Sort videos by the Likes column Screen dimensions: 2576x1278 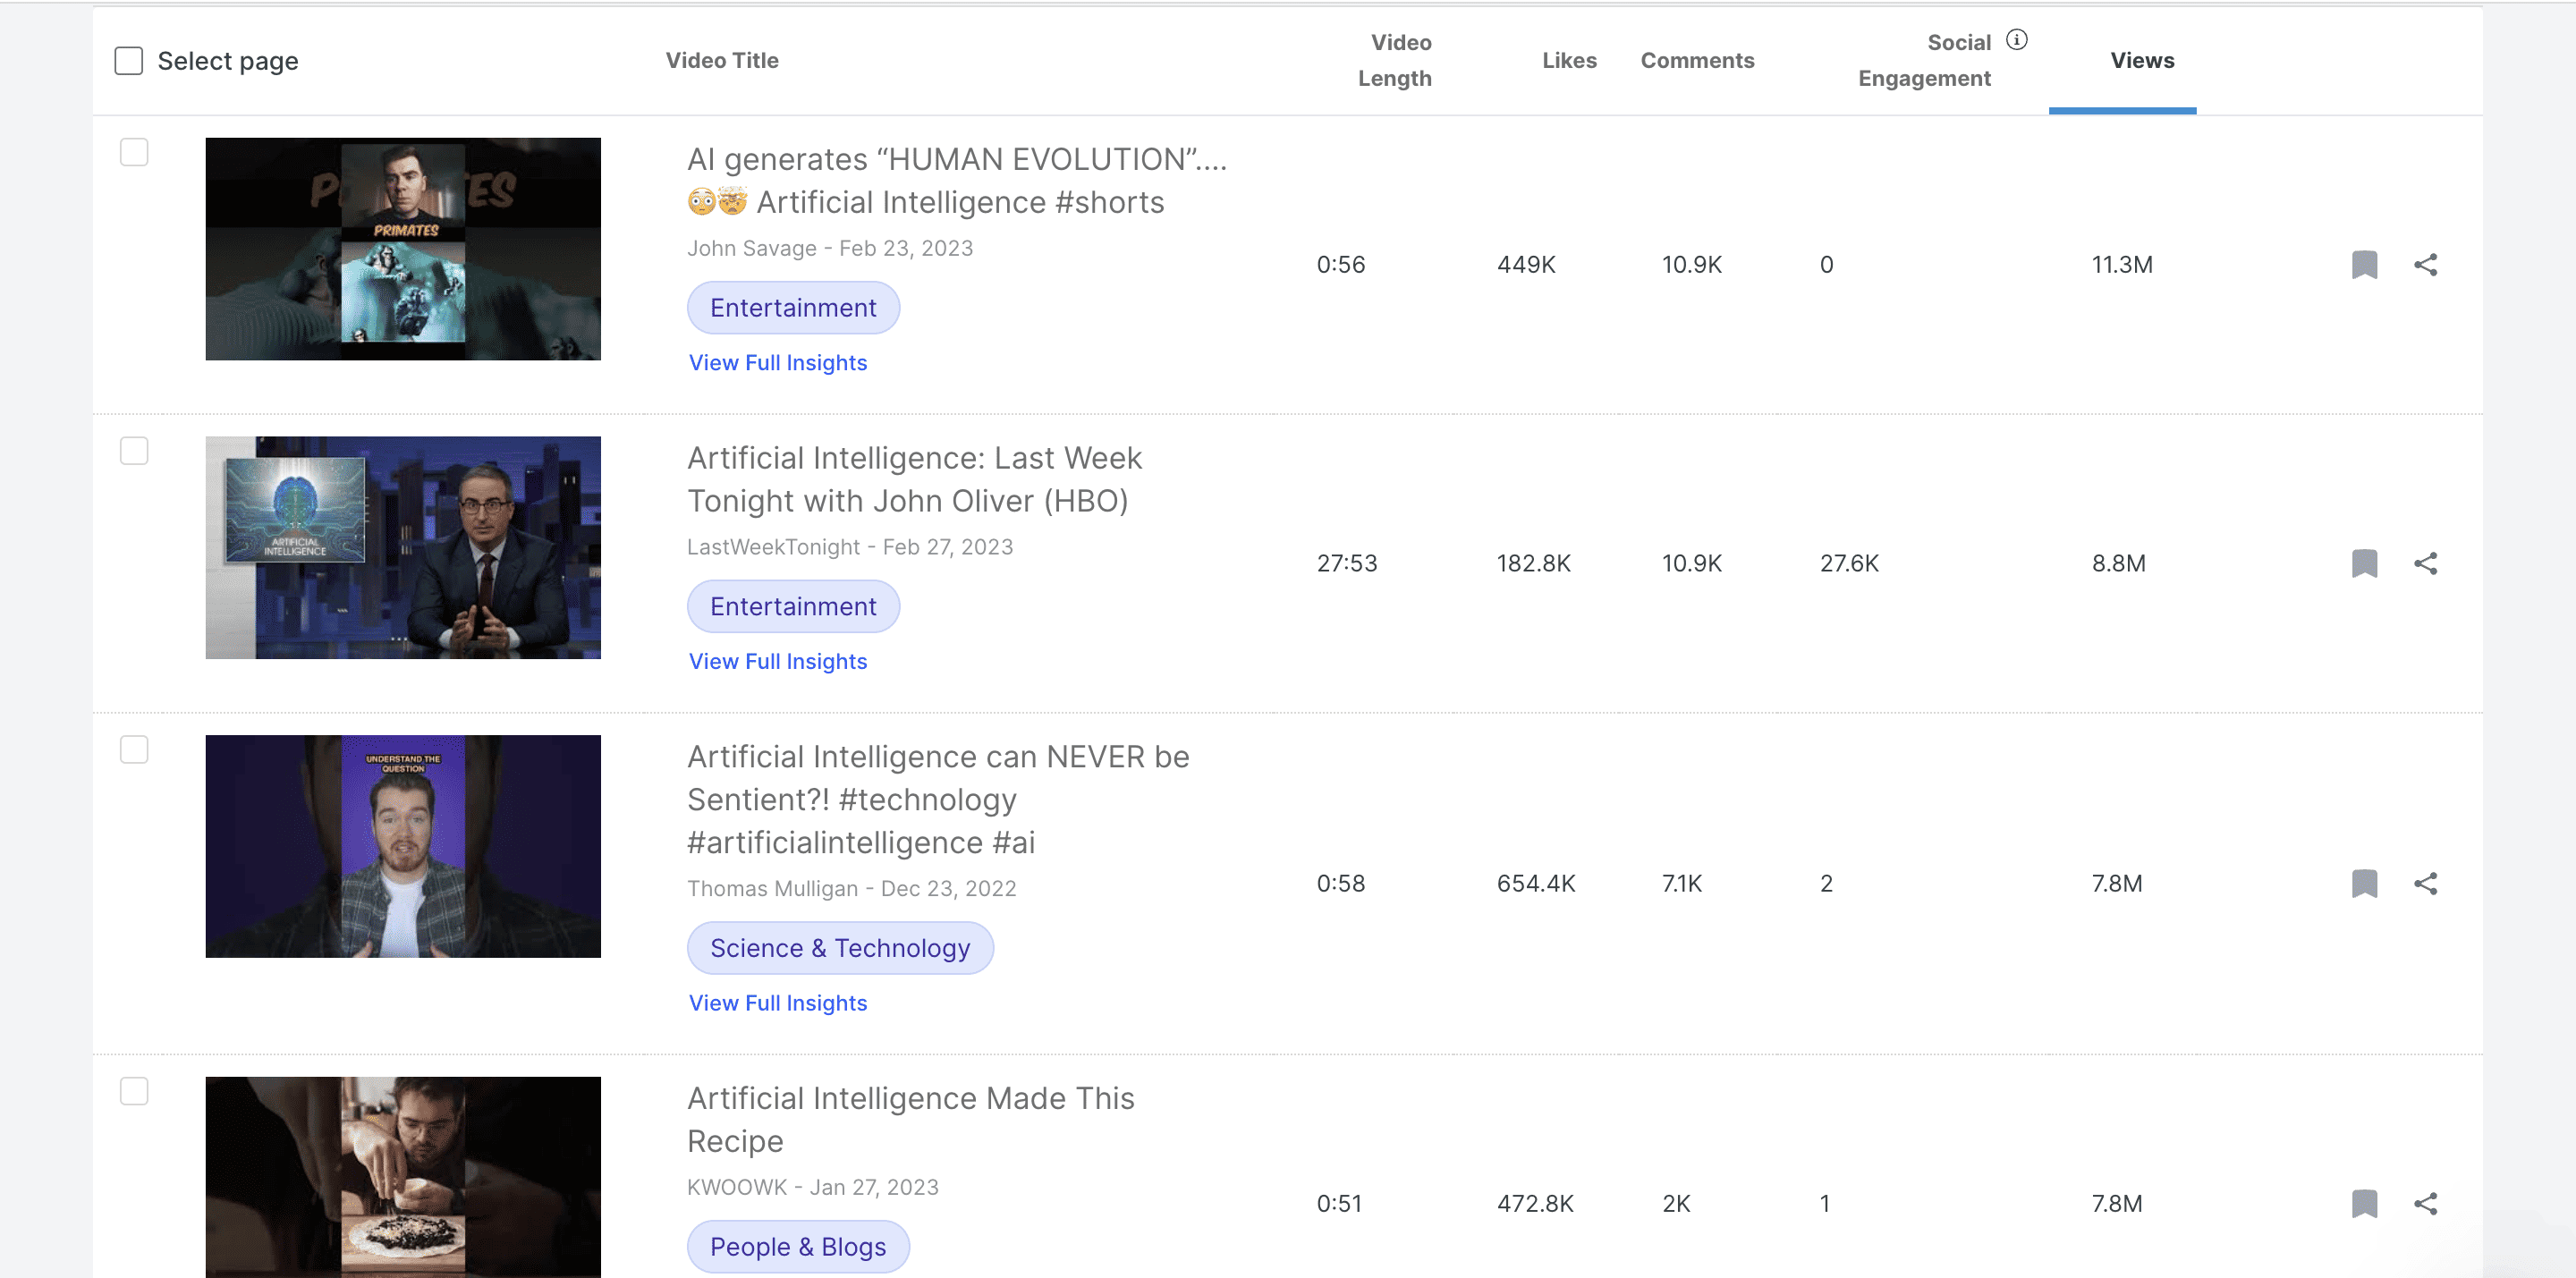(1569, 60)
